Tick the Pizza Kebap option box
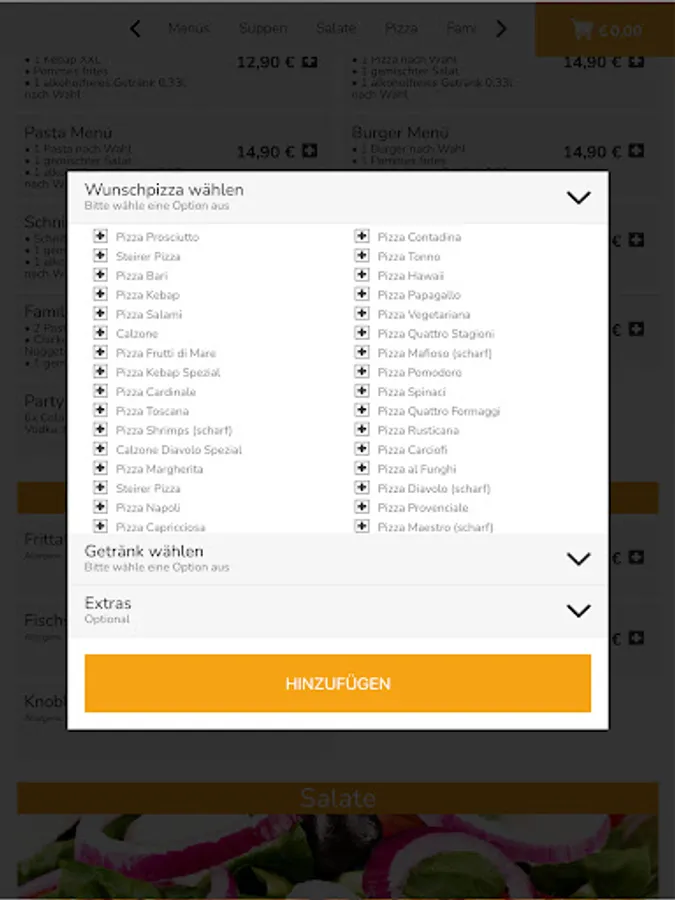This screenshot has height=900, width=675. [x=100, y=294]
